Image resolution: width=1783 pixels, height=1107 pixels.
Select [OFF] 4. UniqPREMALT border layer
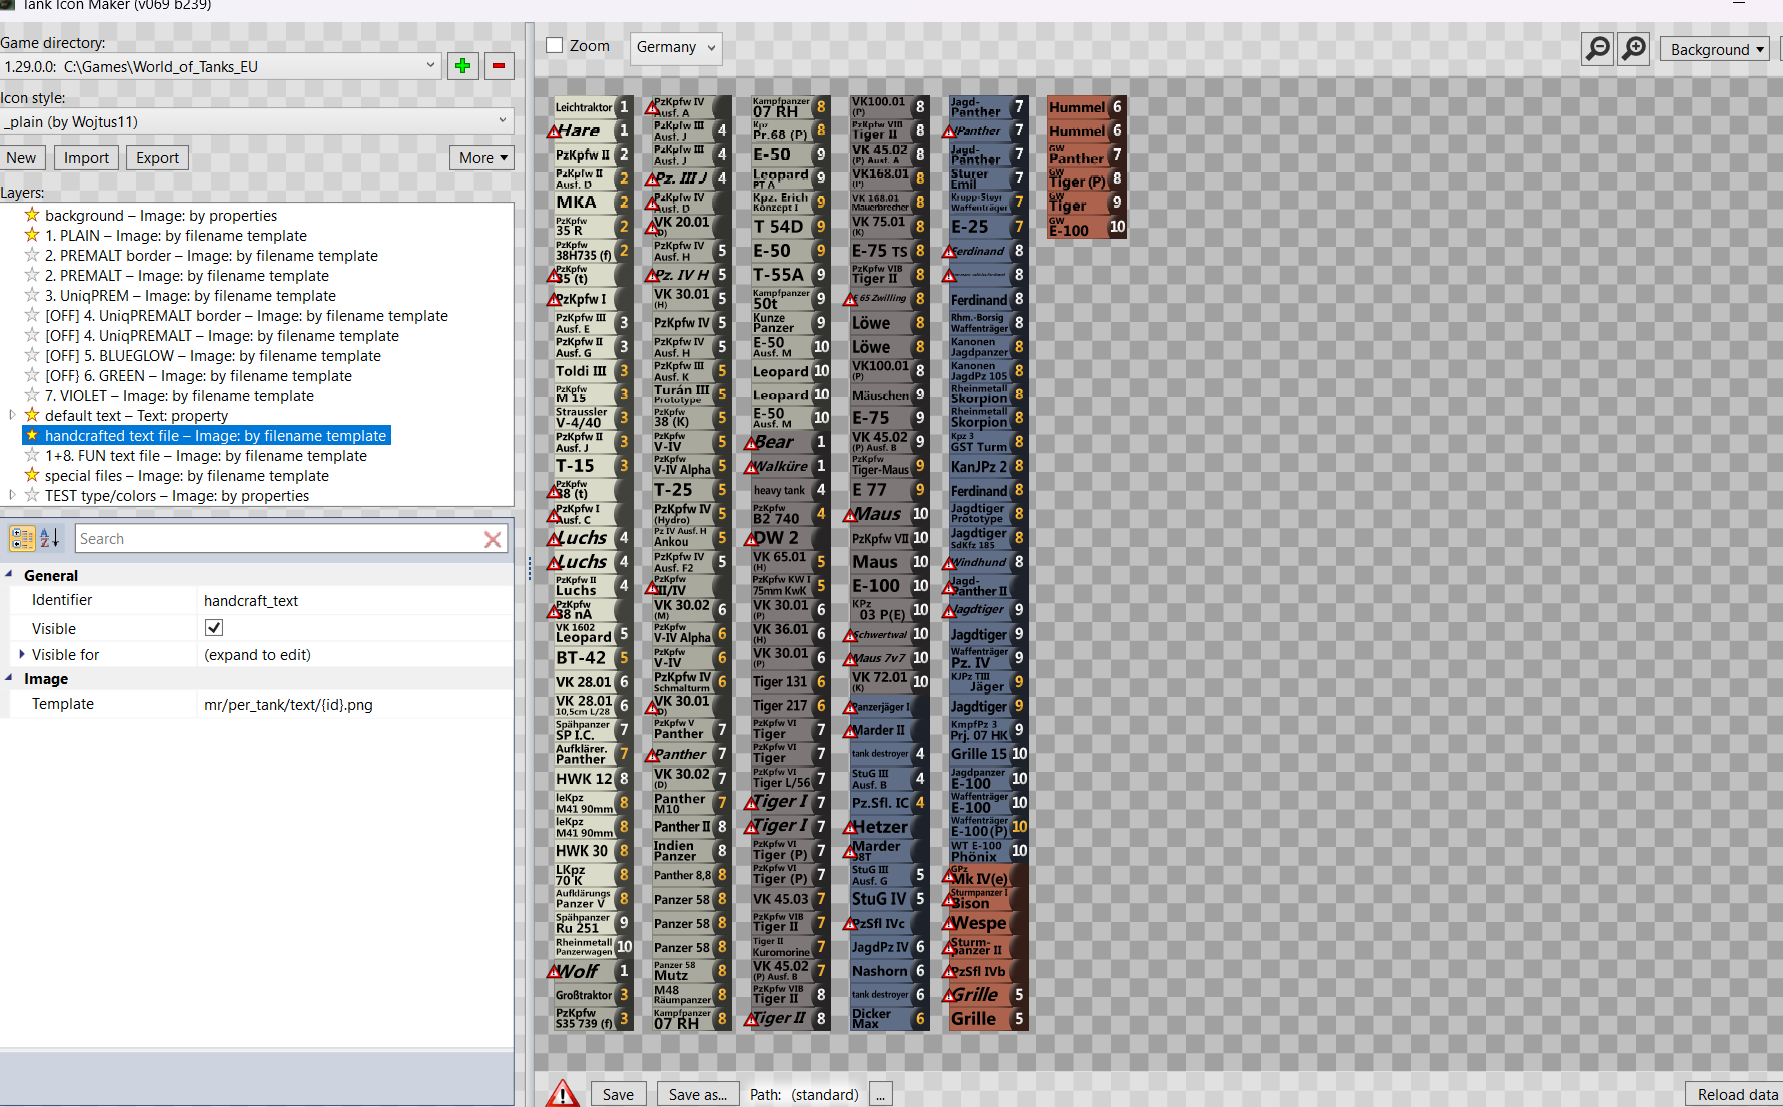[246, 315]
